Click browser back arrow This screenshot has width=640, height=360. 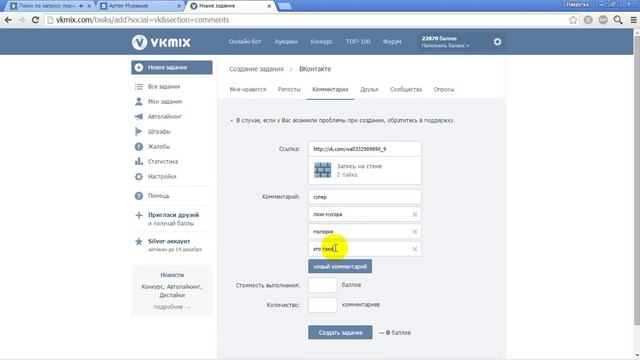(x=8, y=20)
